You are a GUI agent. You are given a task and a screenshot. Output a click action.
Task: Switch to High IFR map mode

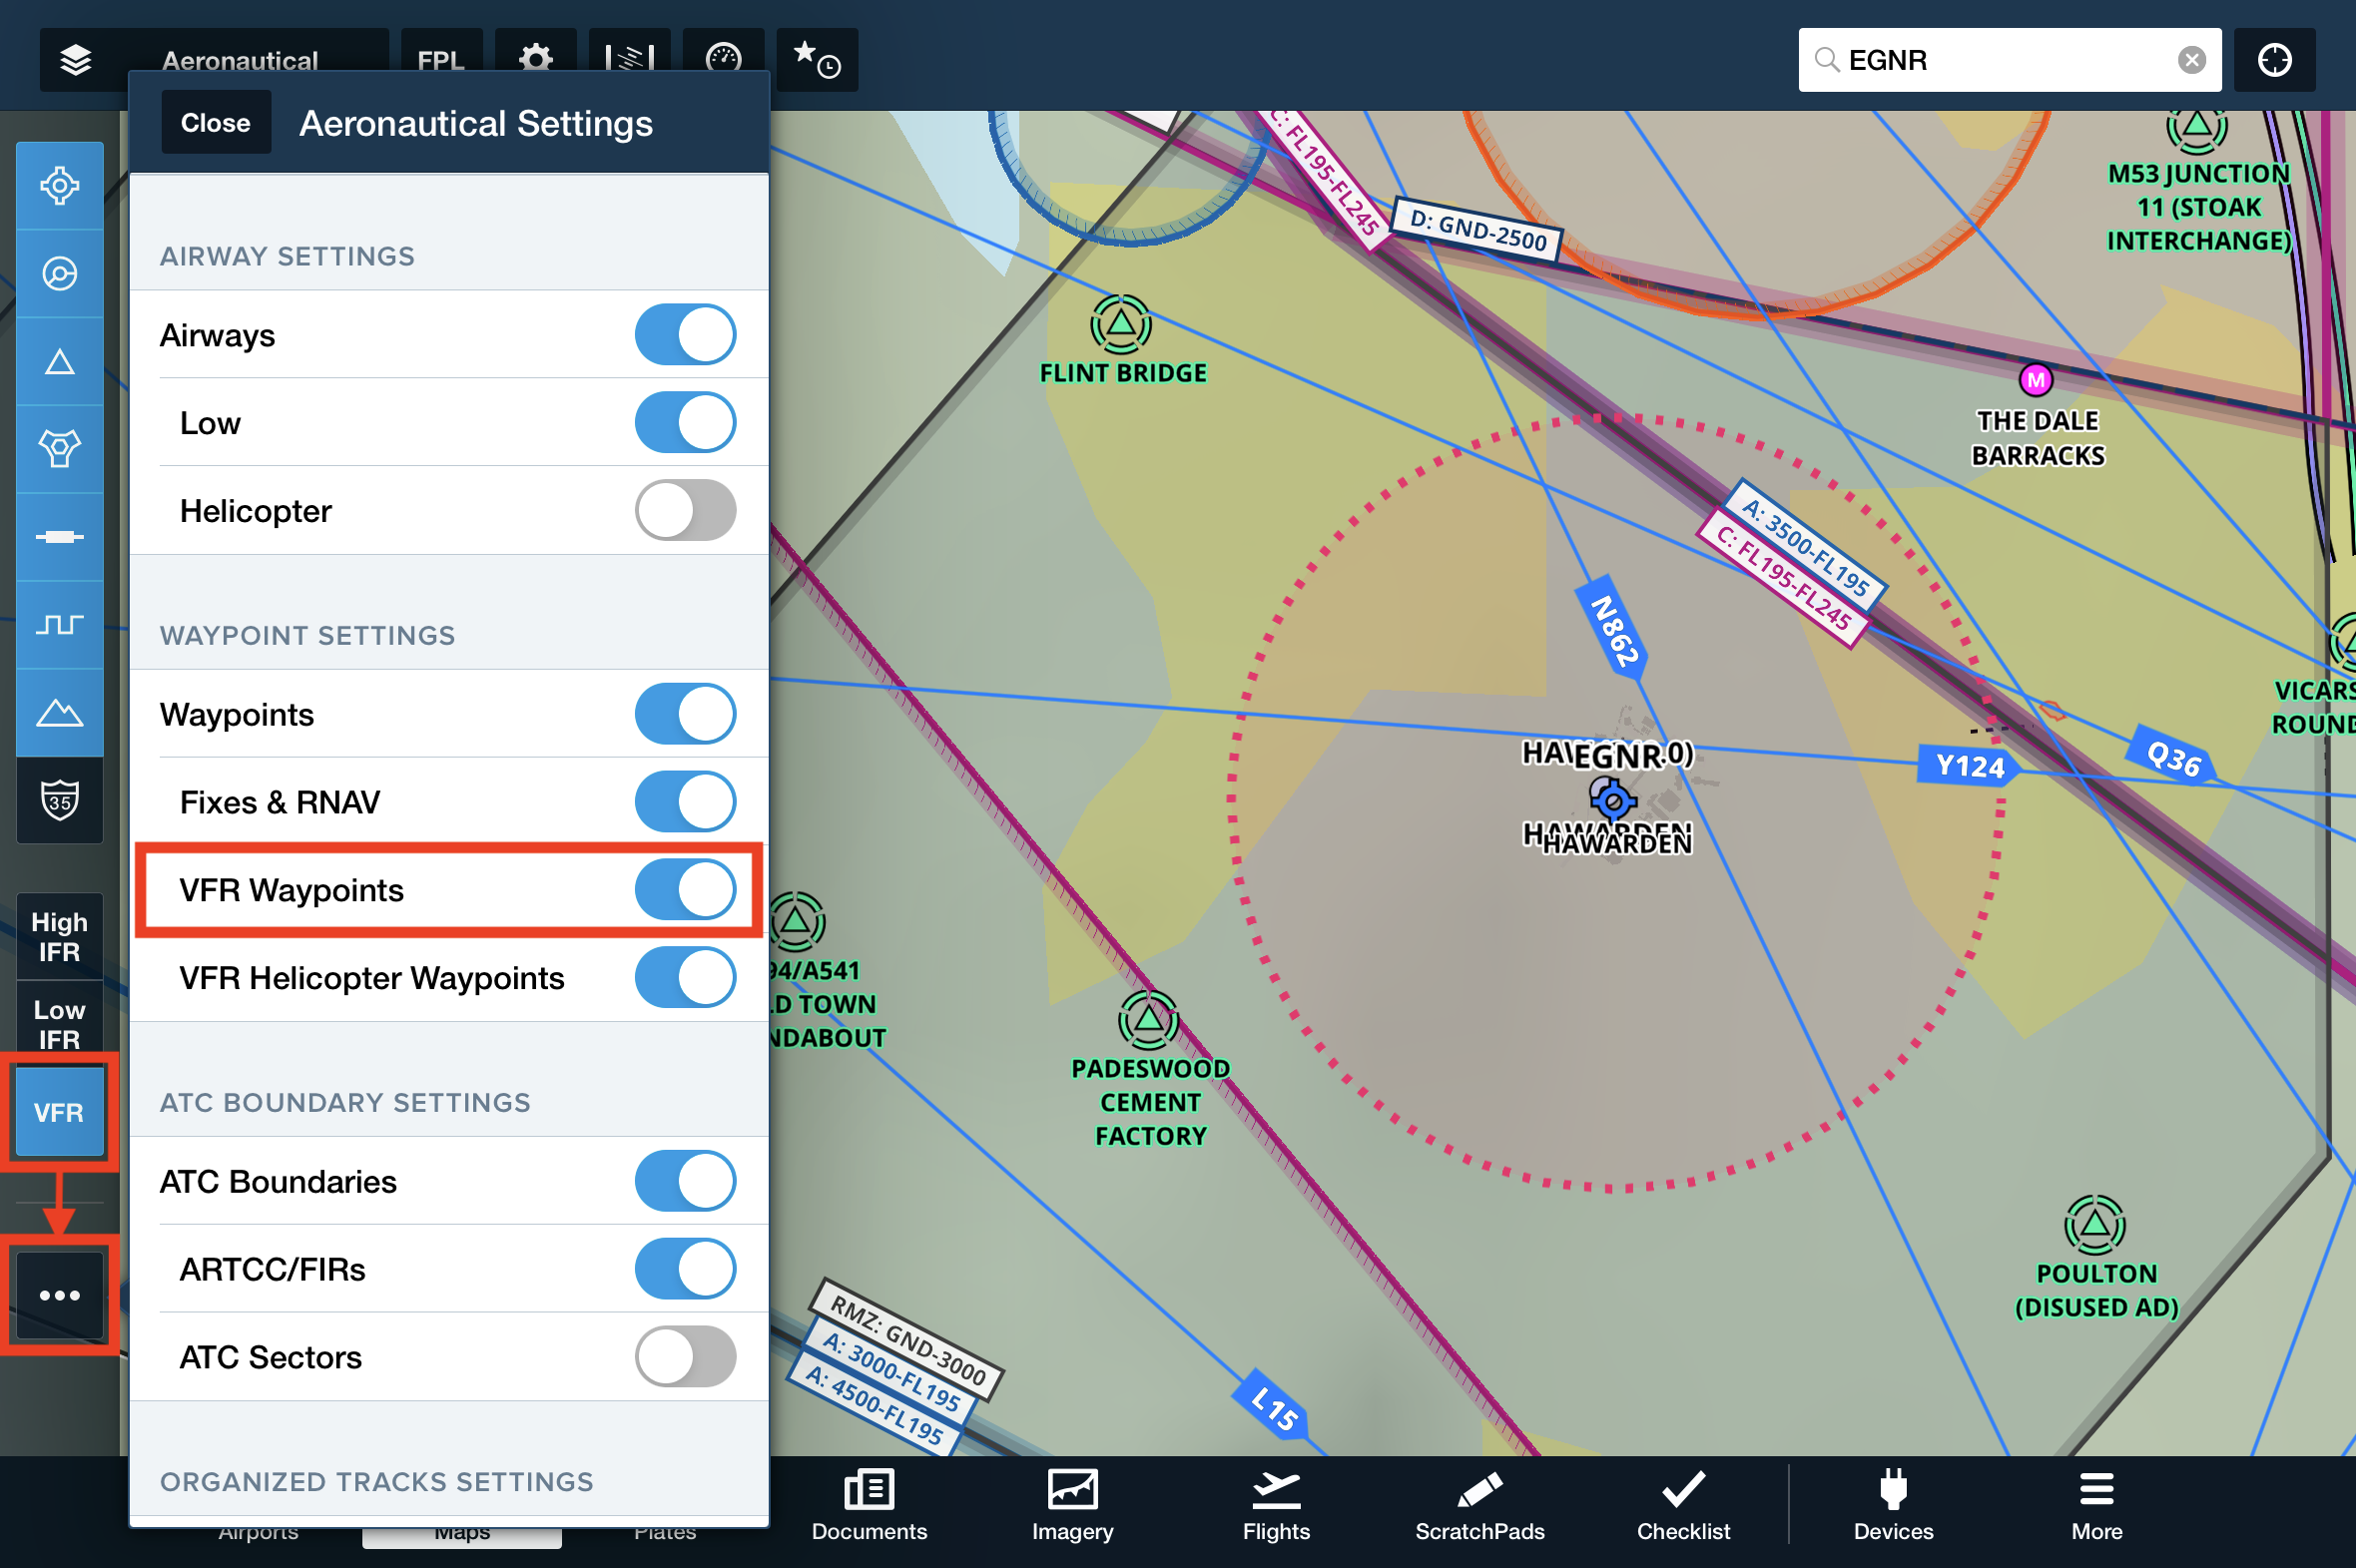point(60,937)
